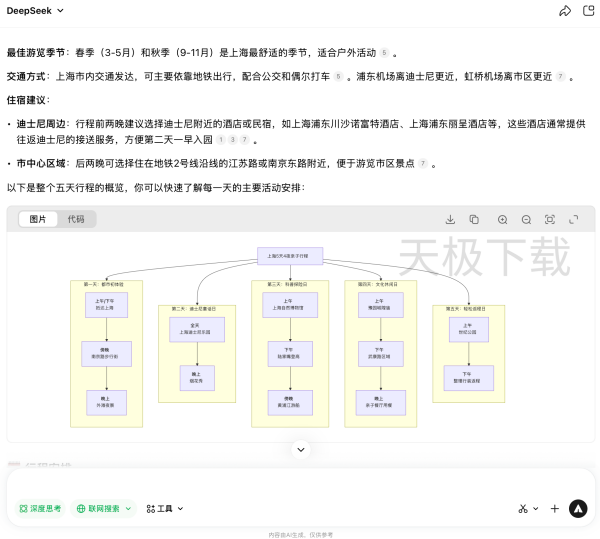Toggle 深度思考 deep thinking mode
This screenshot has width=600, height=539.
(40, 508)
